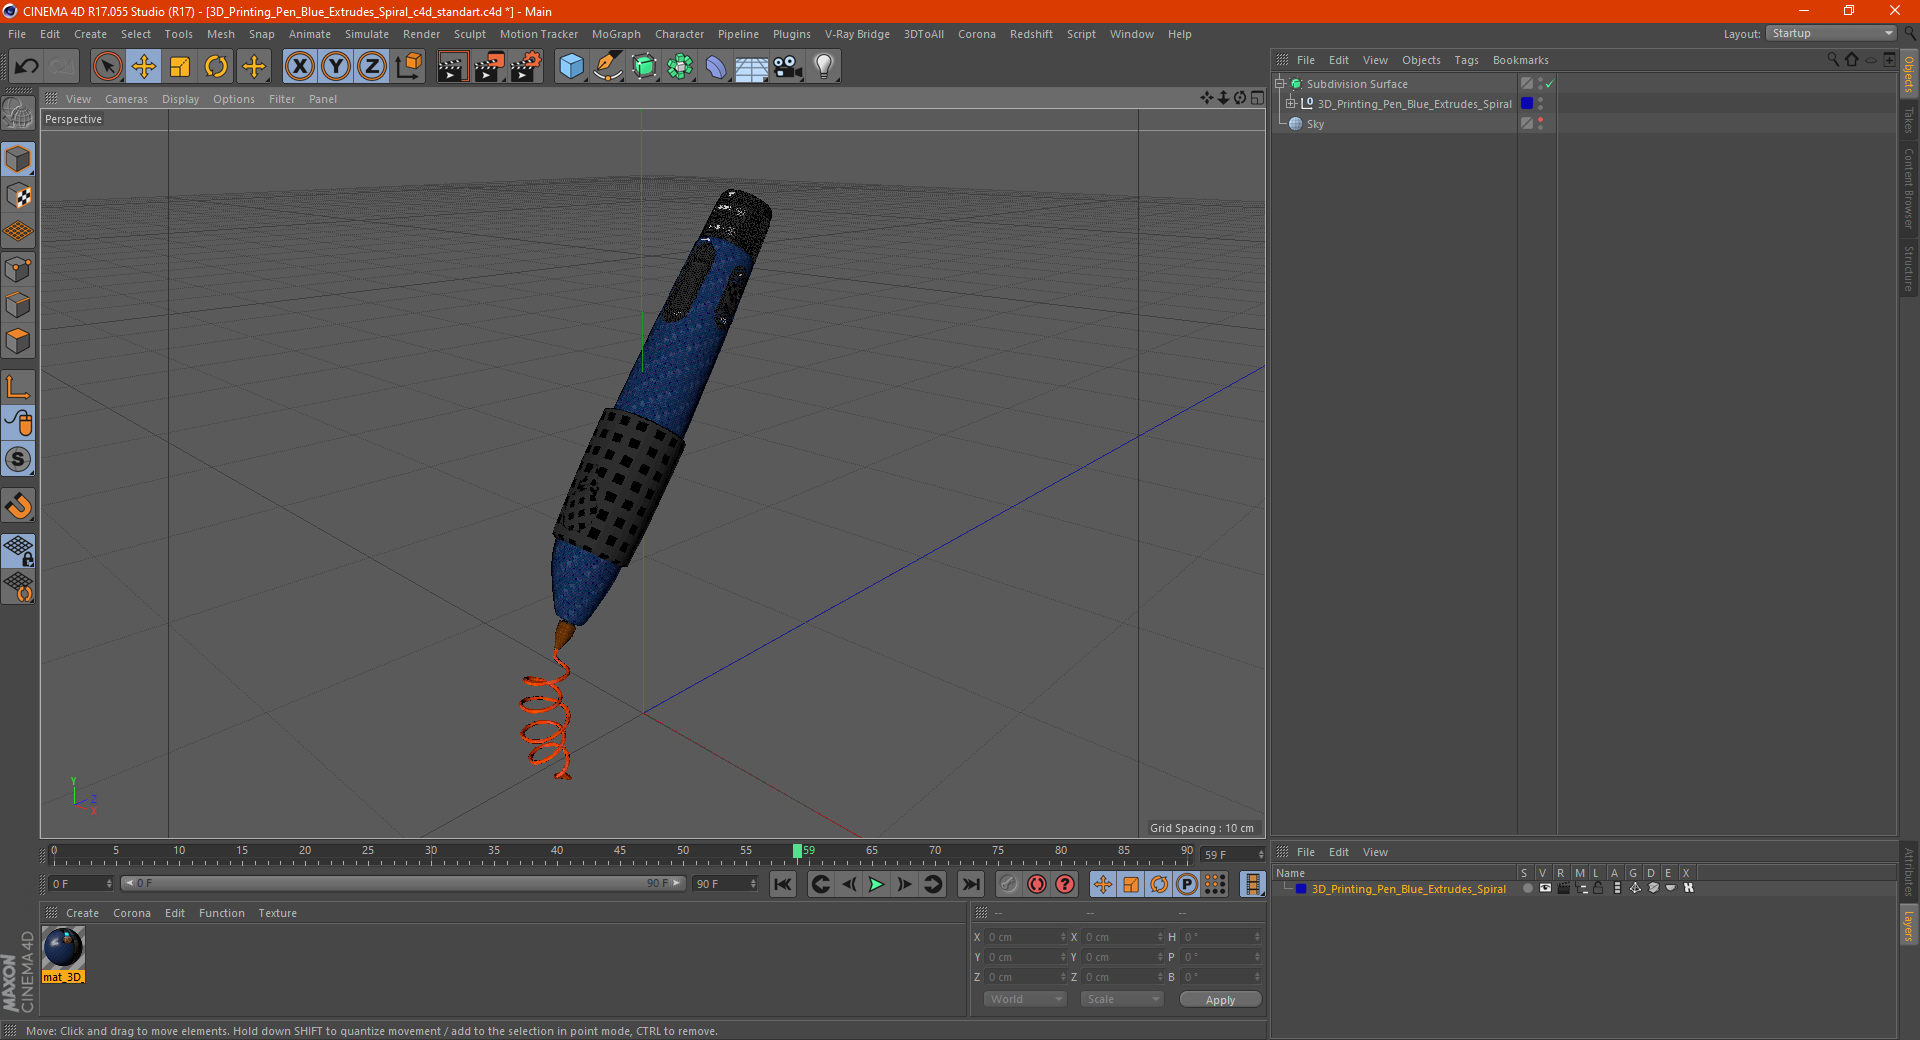Viewport: 1920px width, 1040px height.
Task: Select the mat_3D material thumbnail
Action: point(63,947)
